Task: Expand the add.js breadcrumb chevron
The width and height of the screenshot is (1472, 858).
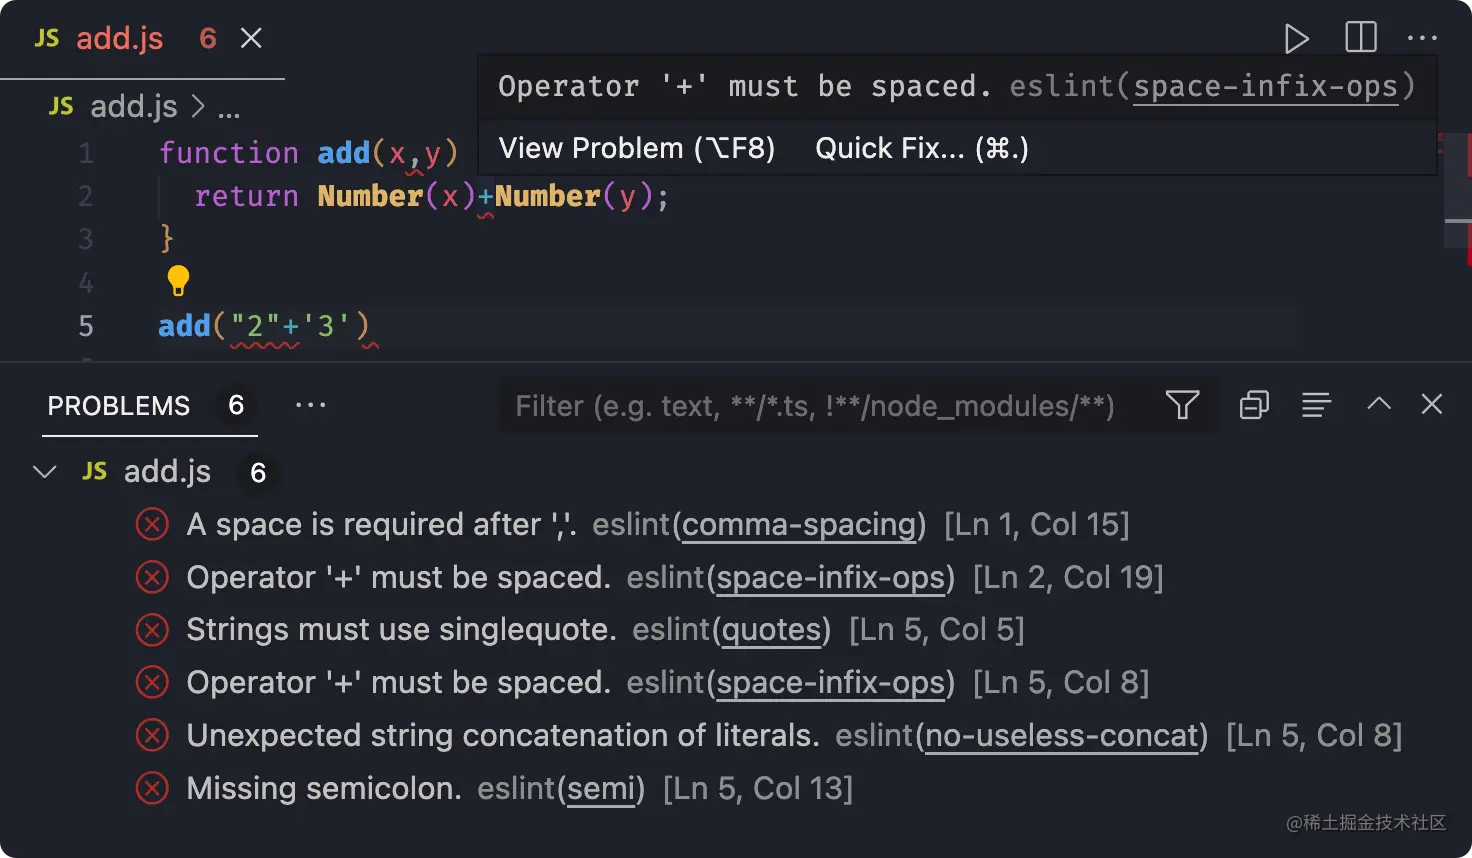Action: pyautogui.click(x=198, y=106)
